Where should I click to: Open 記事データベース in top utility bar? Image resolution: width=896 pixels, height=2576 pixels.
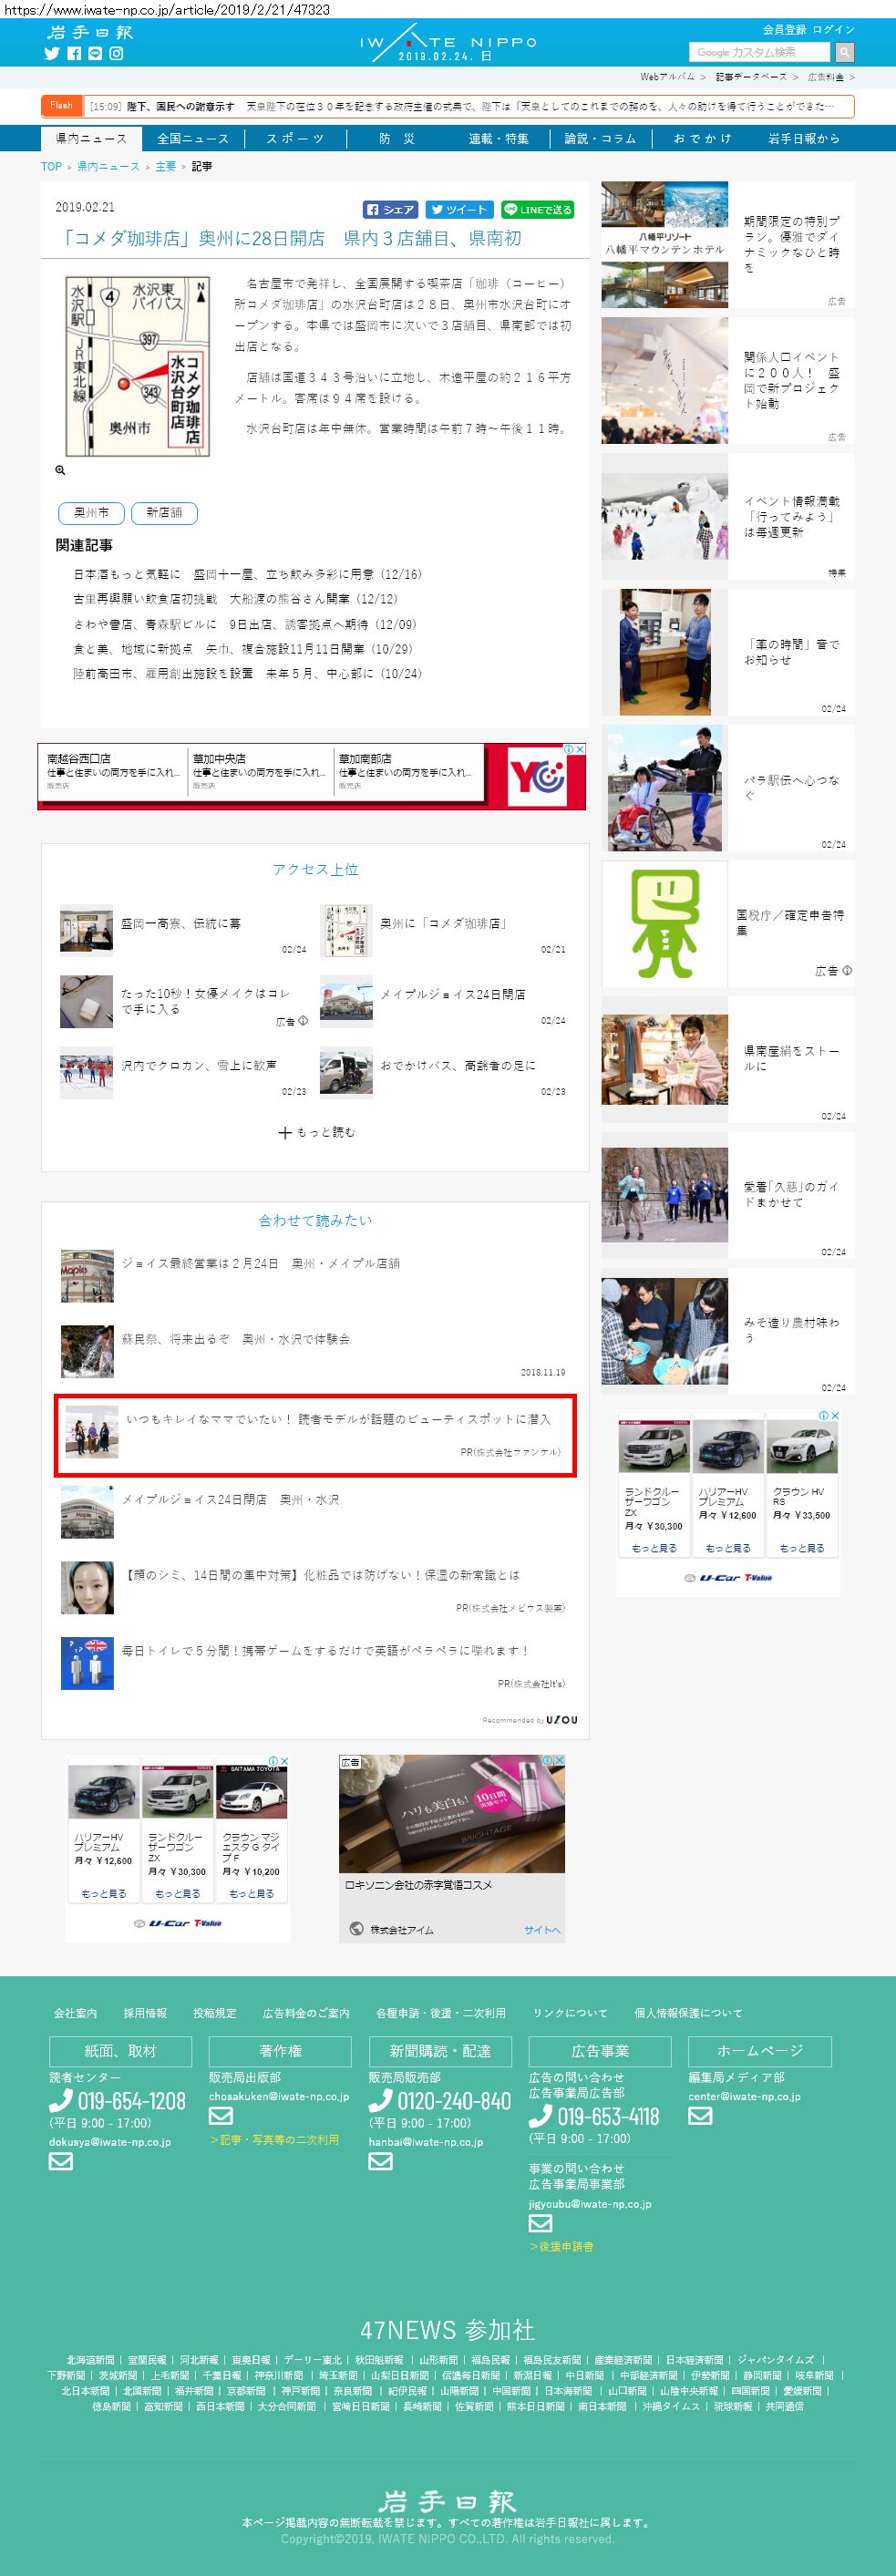751,77
